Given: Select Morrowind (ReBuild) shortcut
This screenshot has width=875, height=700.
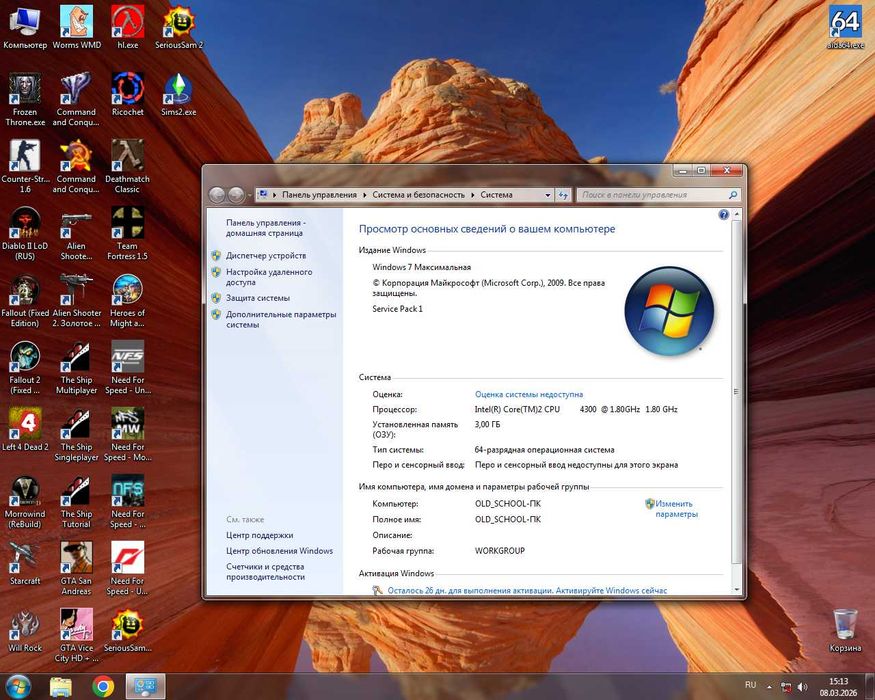Looking at the screenshot, I should 25,501.
